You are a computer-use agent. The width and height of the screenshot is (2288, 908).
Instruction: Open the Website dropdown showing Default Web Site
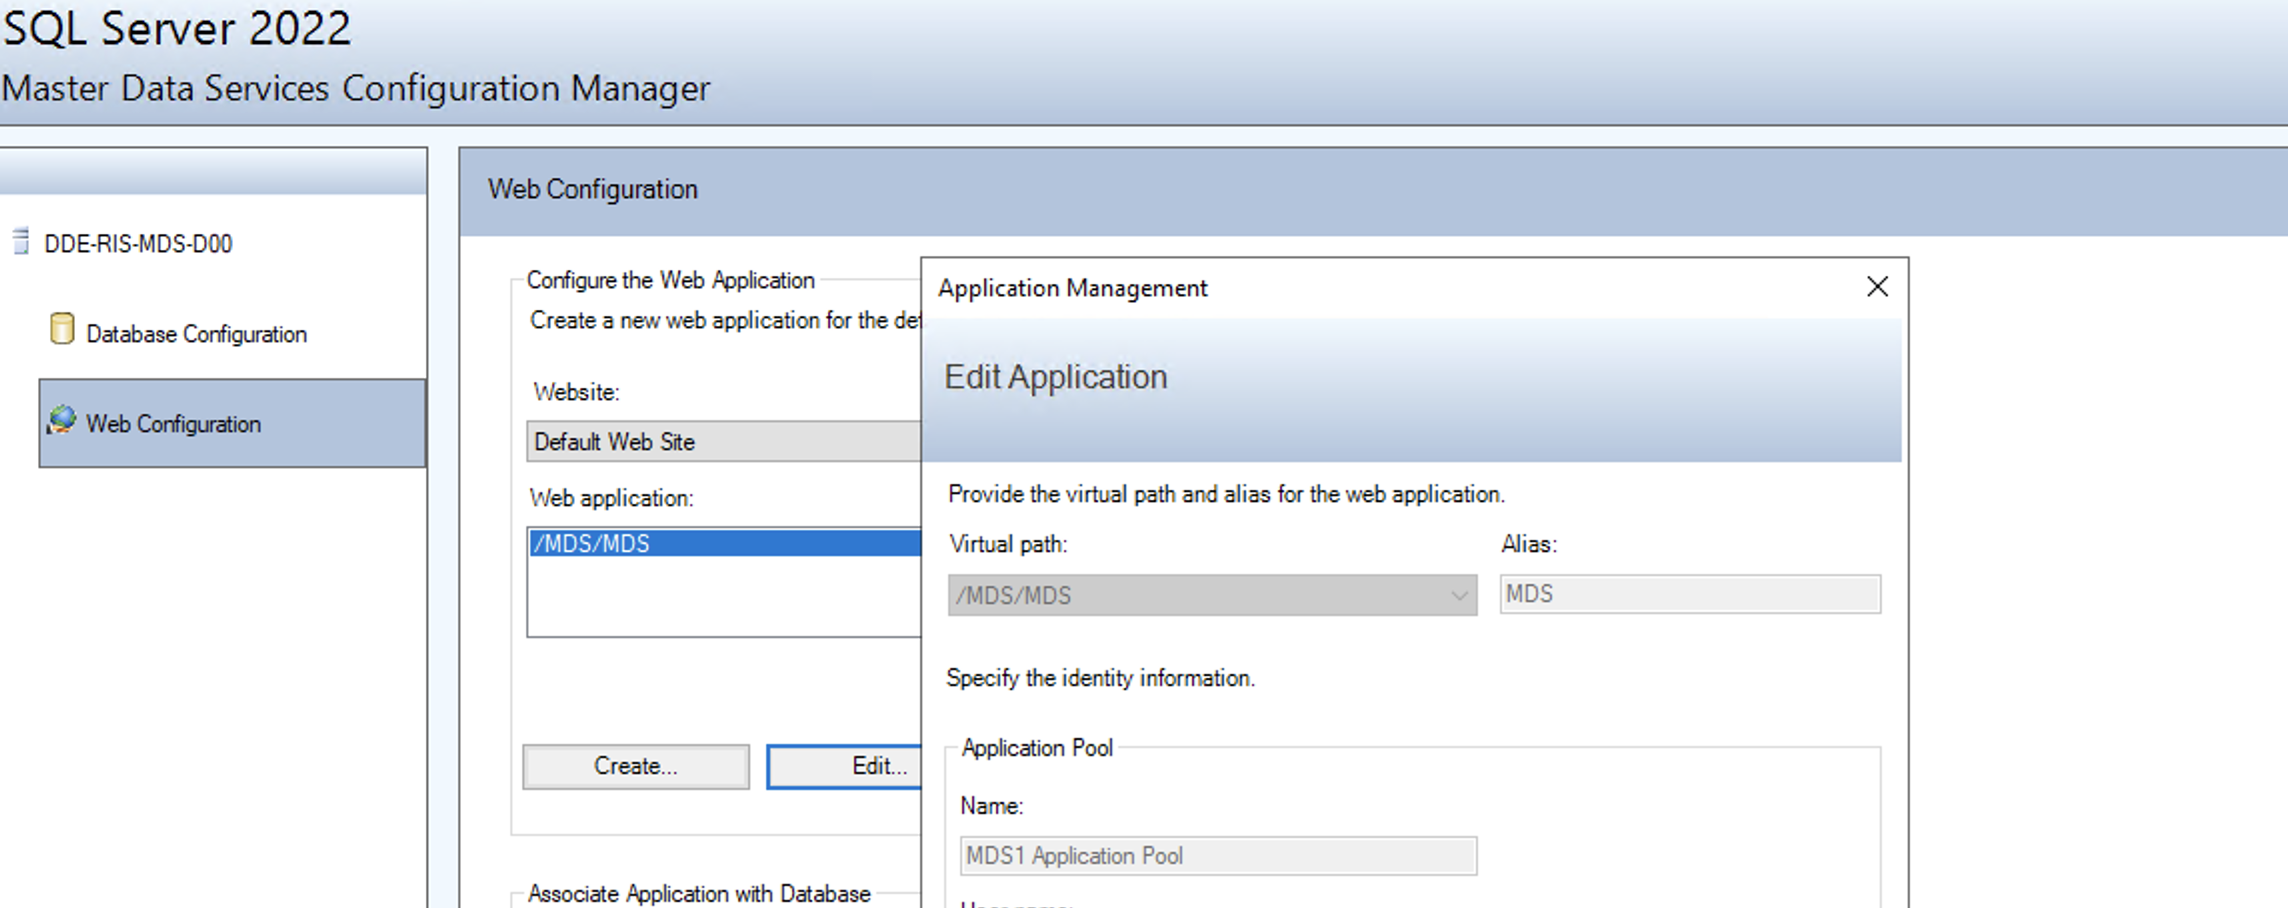pos(724,441)
